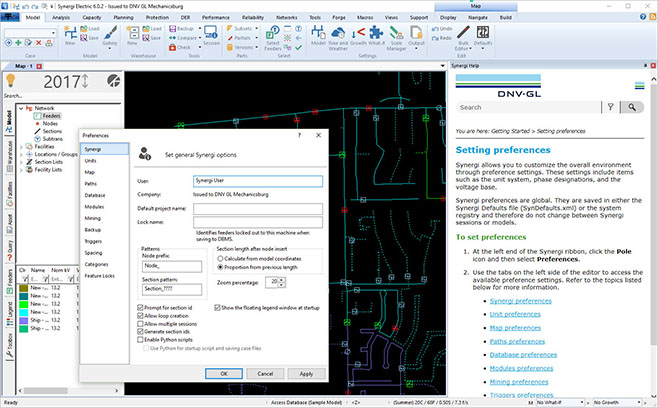Open Growth settings icon
This screenshot has height=408, width=658.
click(358, 34)
